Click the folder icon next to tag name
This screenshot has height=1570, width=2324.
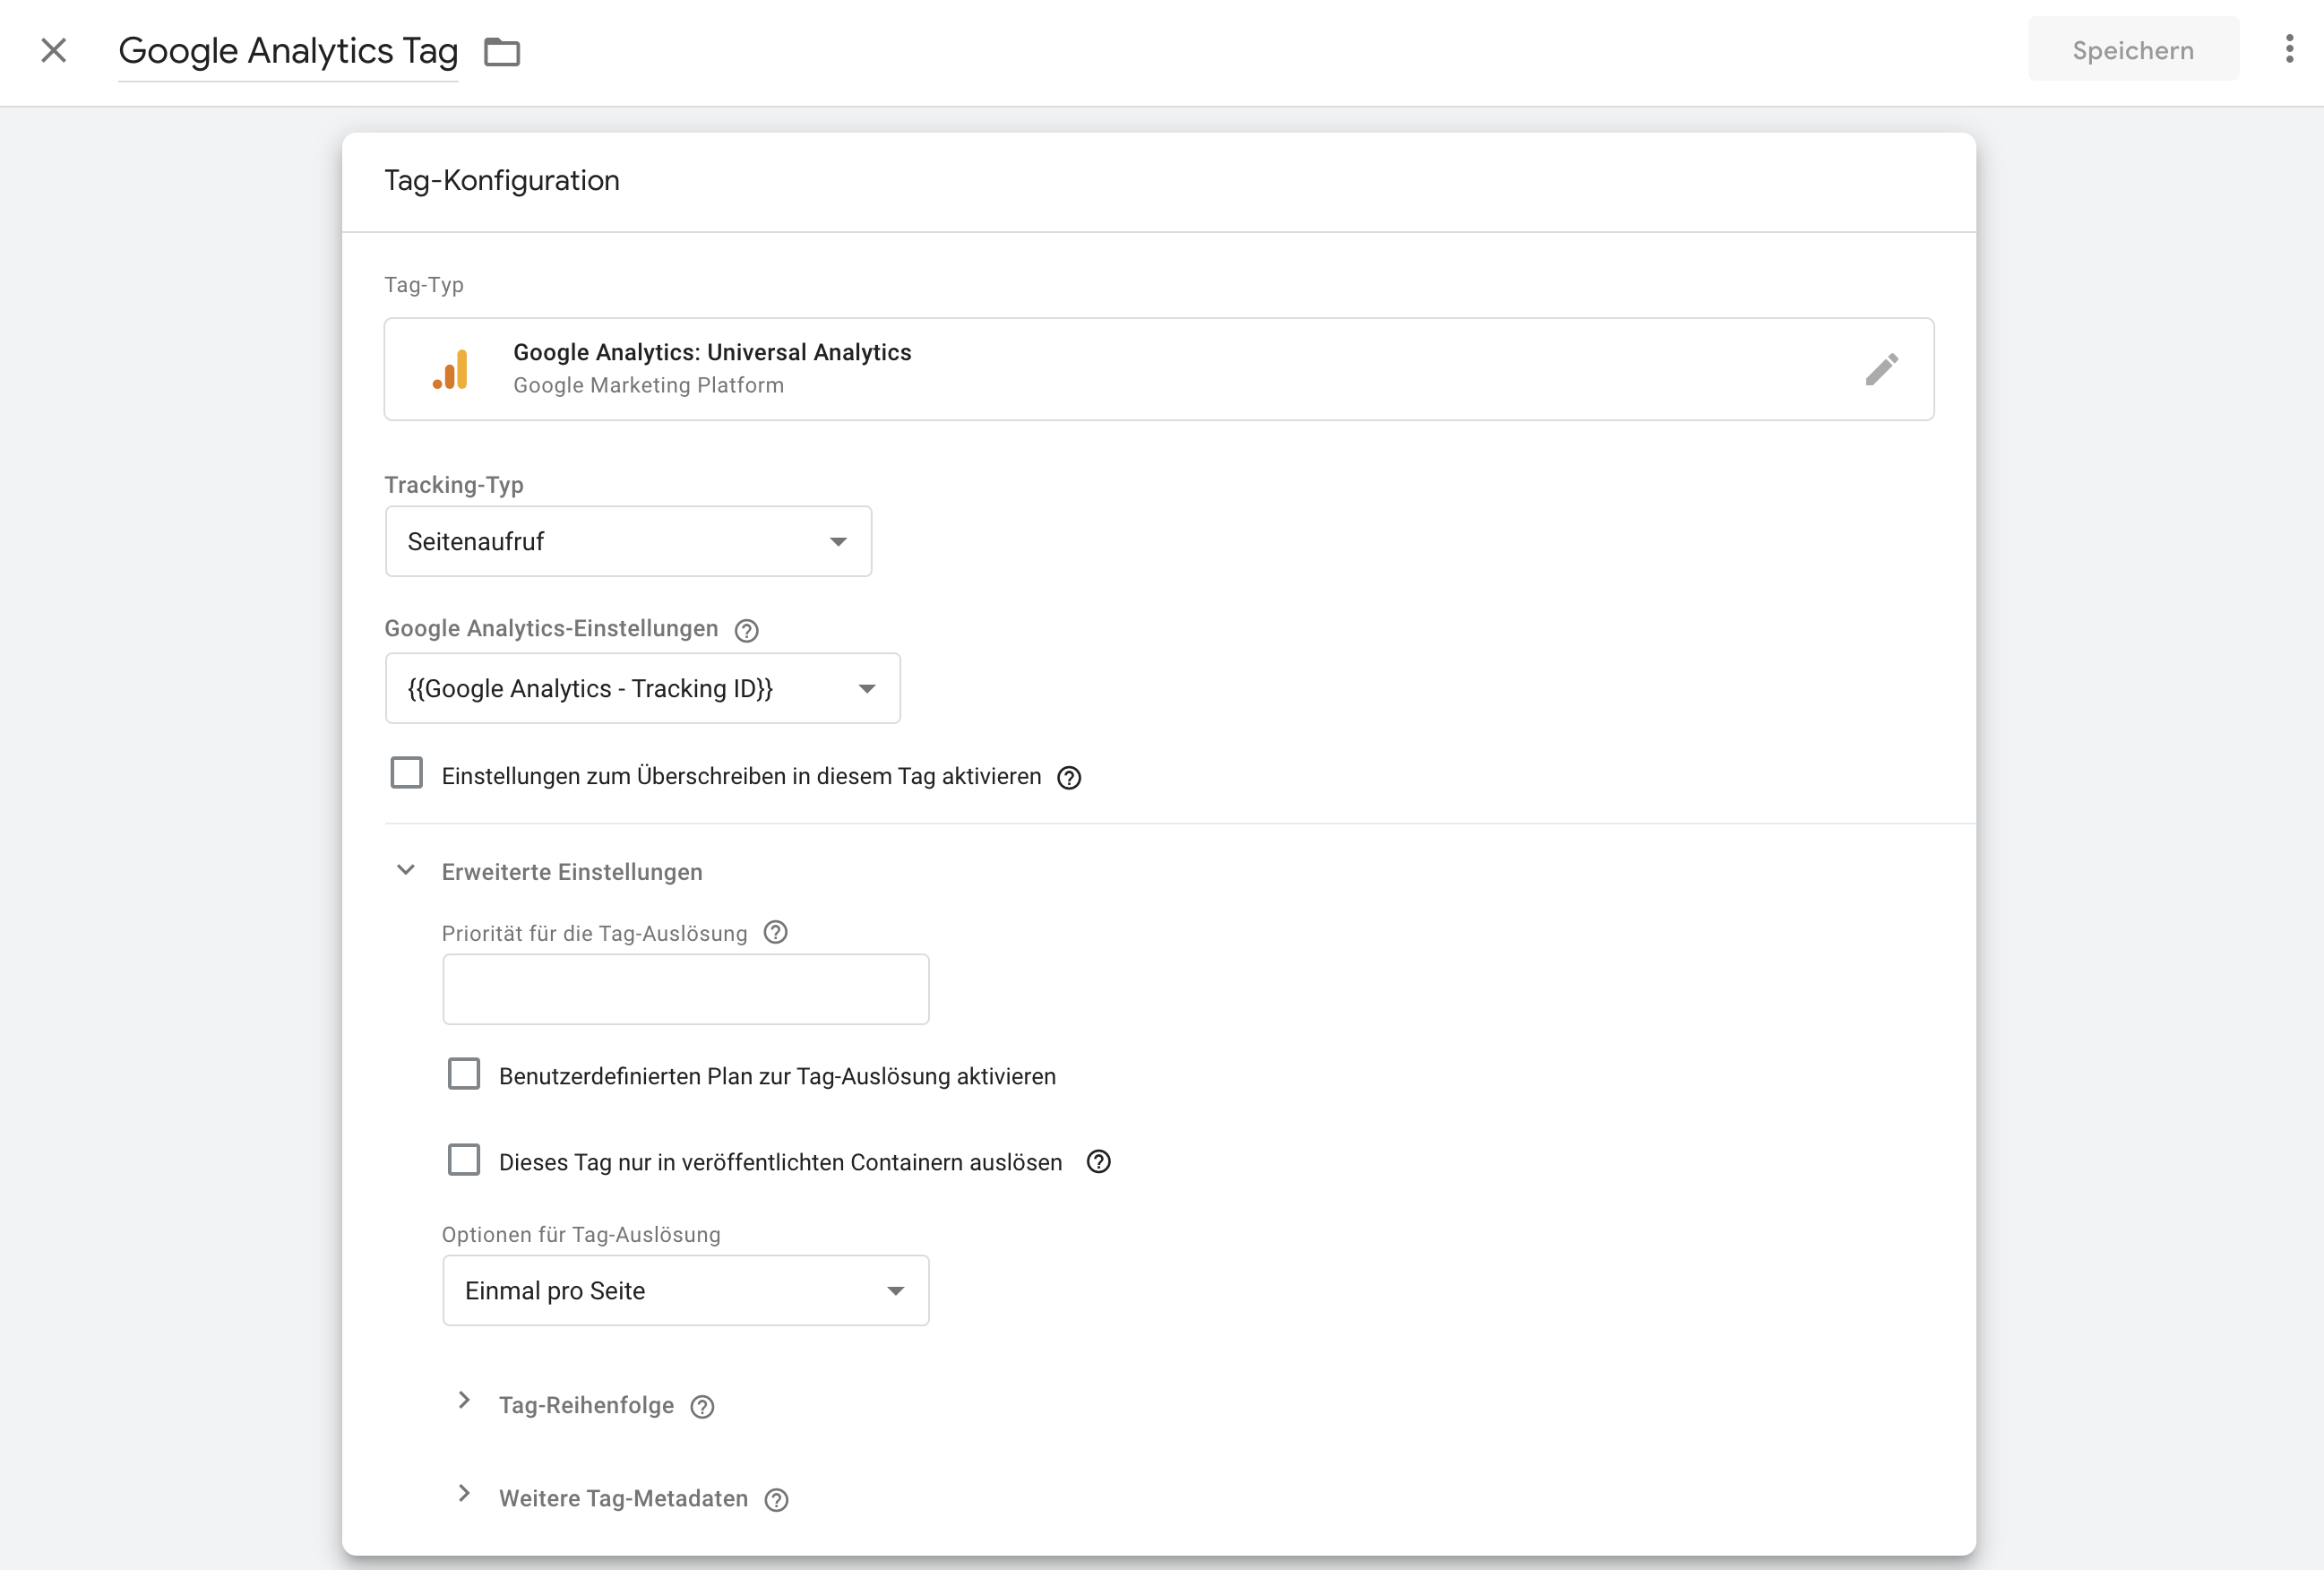[x=502, y=51]
